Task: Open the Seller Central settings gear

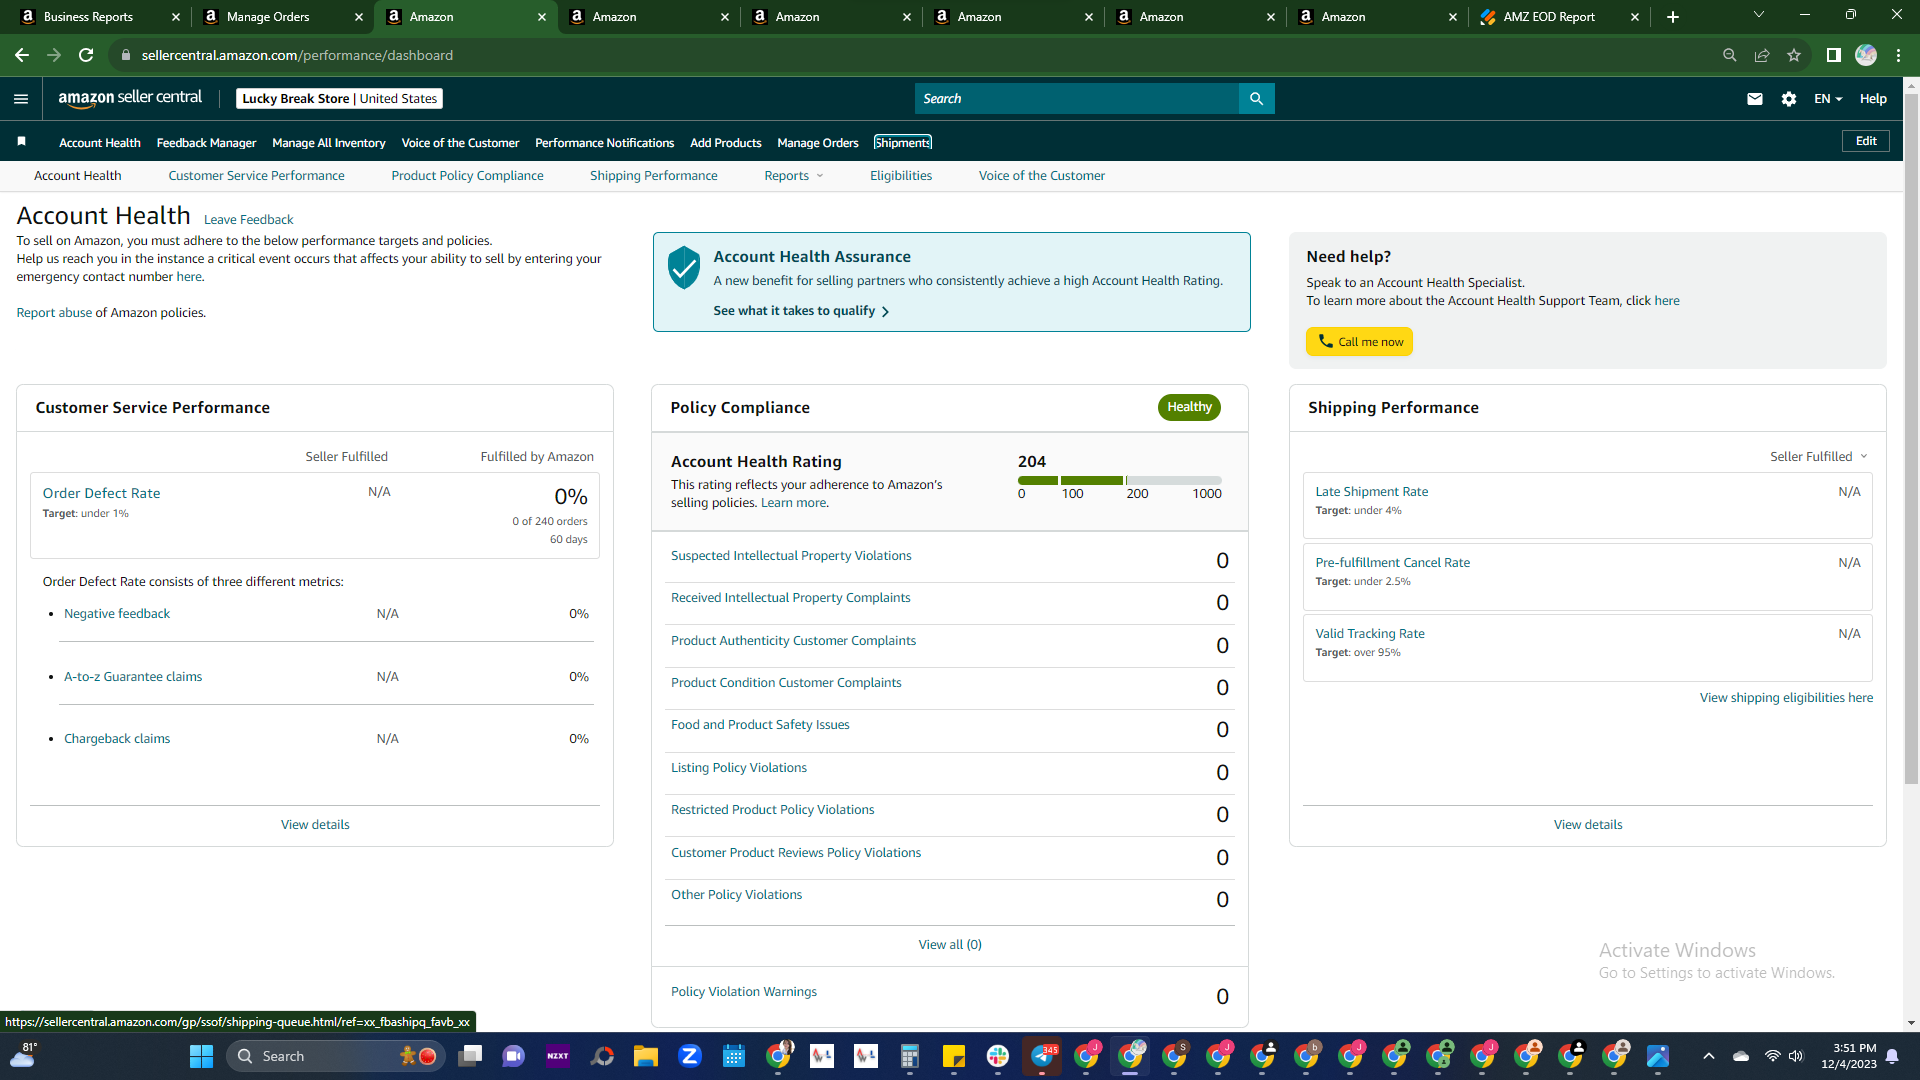Action: coord(1789,98)
